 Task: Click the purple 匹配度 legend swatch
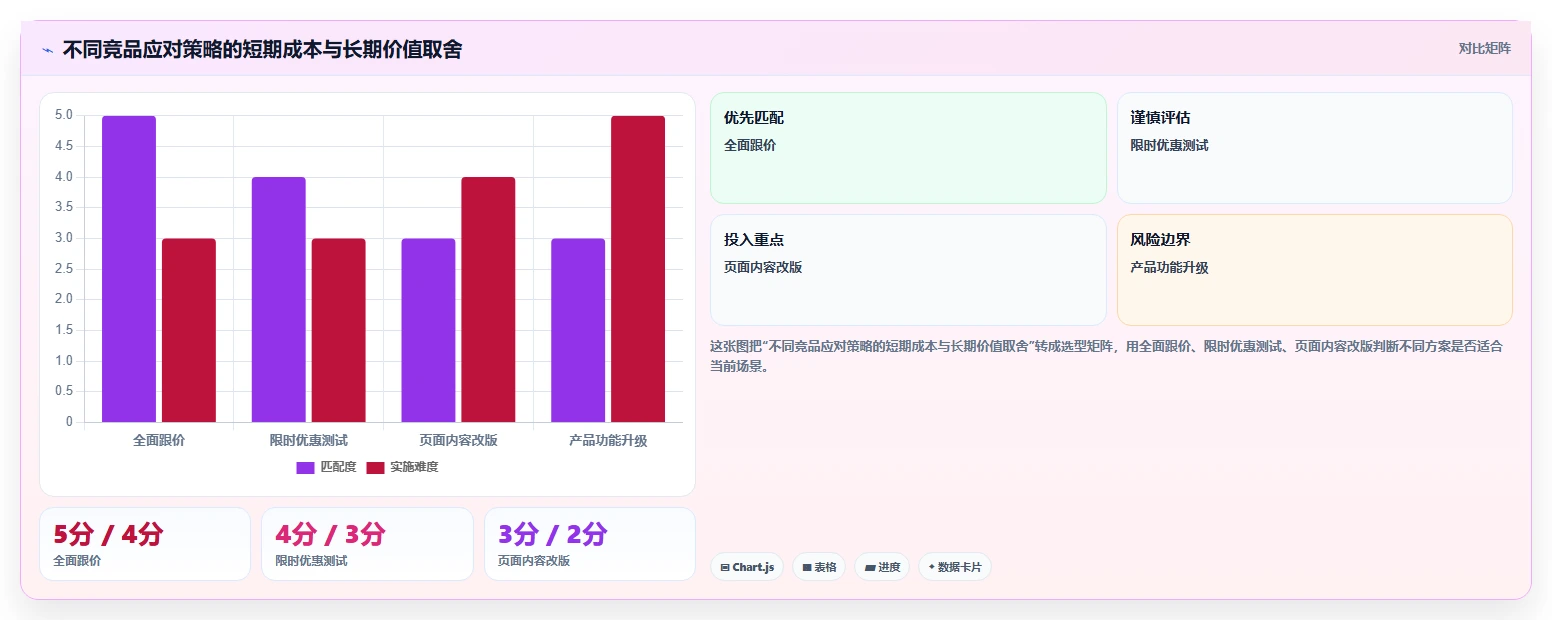coord(306,467)
